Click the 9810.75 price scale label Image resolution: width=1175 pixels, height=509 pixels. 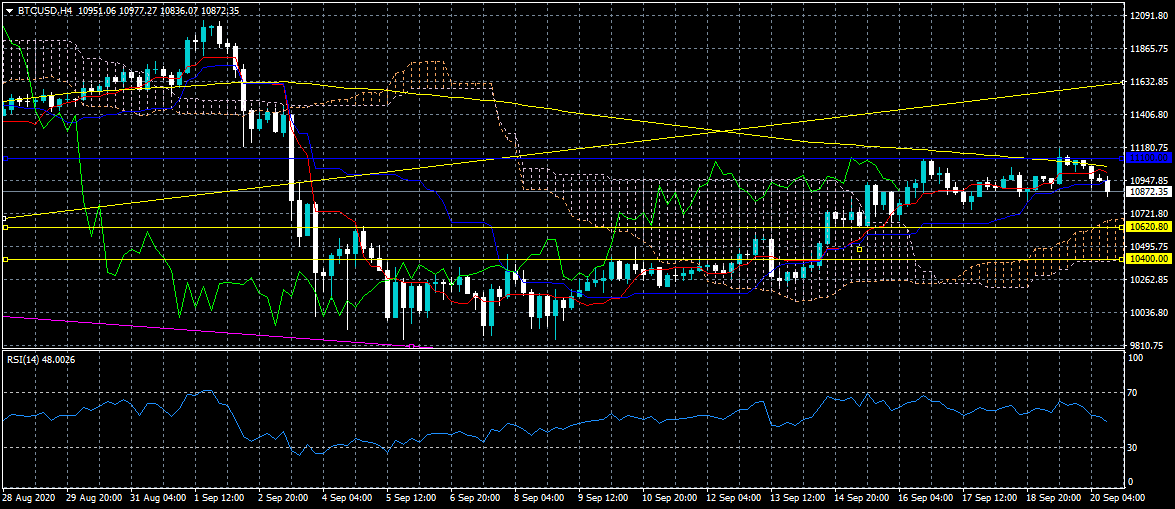tap(1148, 346)
